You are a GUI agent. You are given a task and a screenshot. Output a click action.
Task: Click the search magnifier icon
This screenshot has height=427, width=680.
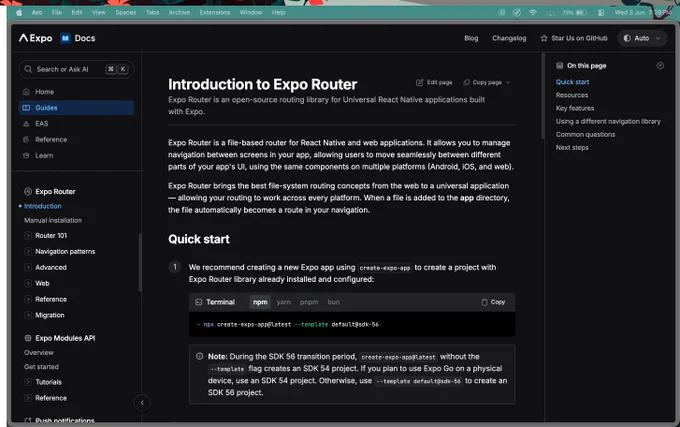(28, 69)
